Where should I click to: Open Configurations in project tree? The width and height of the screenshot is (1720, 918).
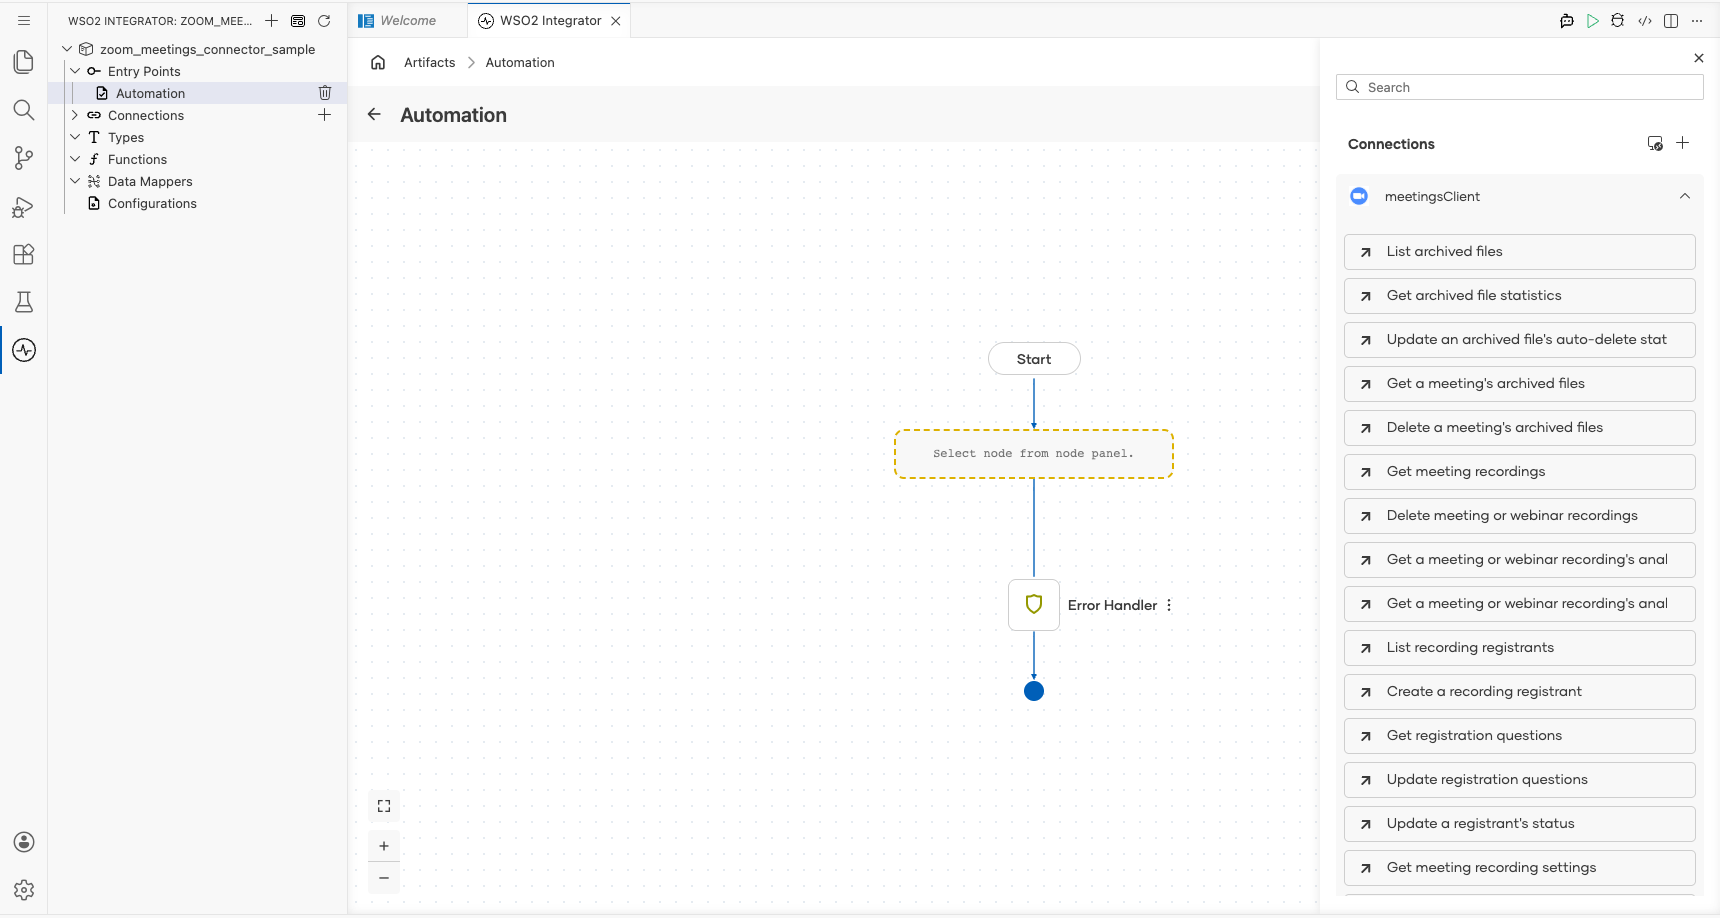pos(152,203)
